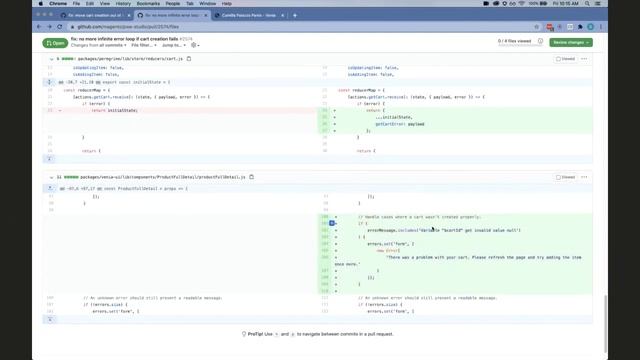Screen dimensions: 640x360
Task: Open the Chrome profile avatar
Action: [x=590, y=27]
